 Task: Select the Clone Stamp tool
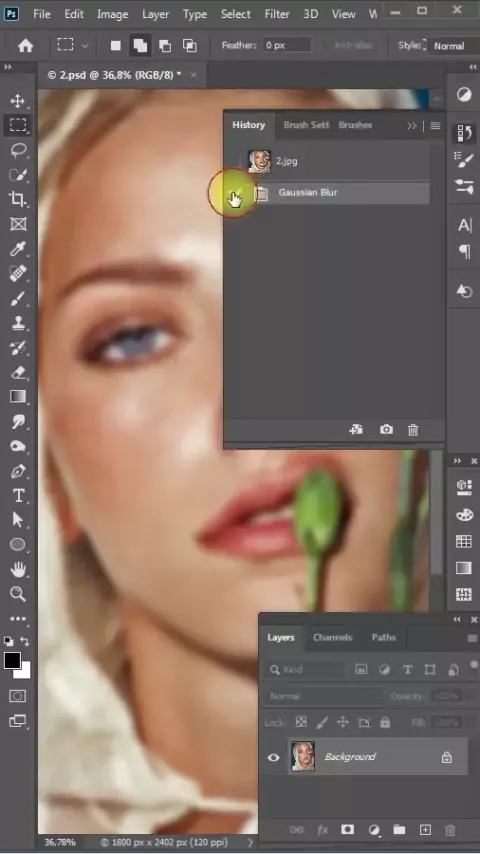(x=17, y=323)
